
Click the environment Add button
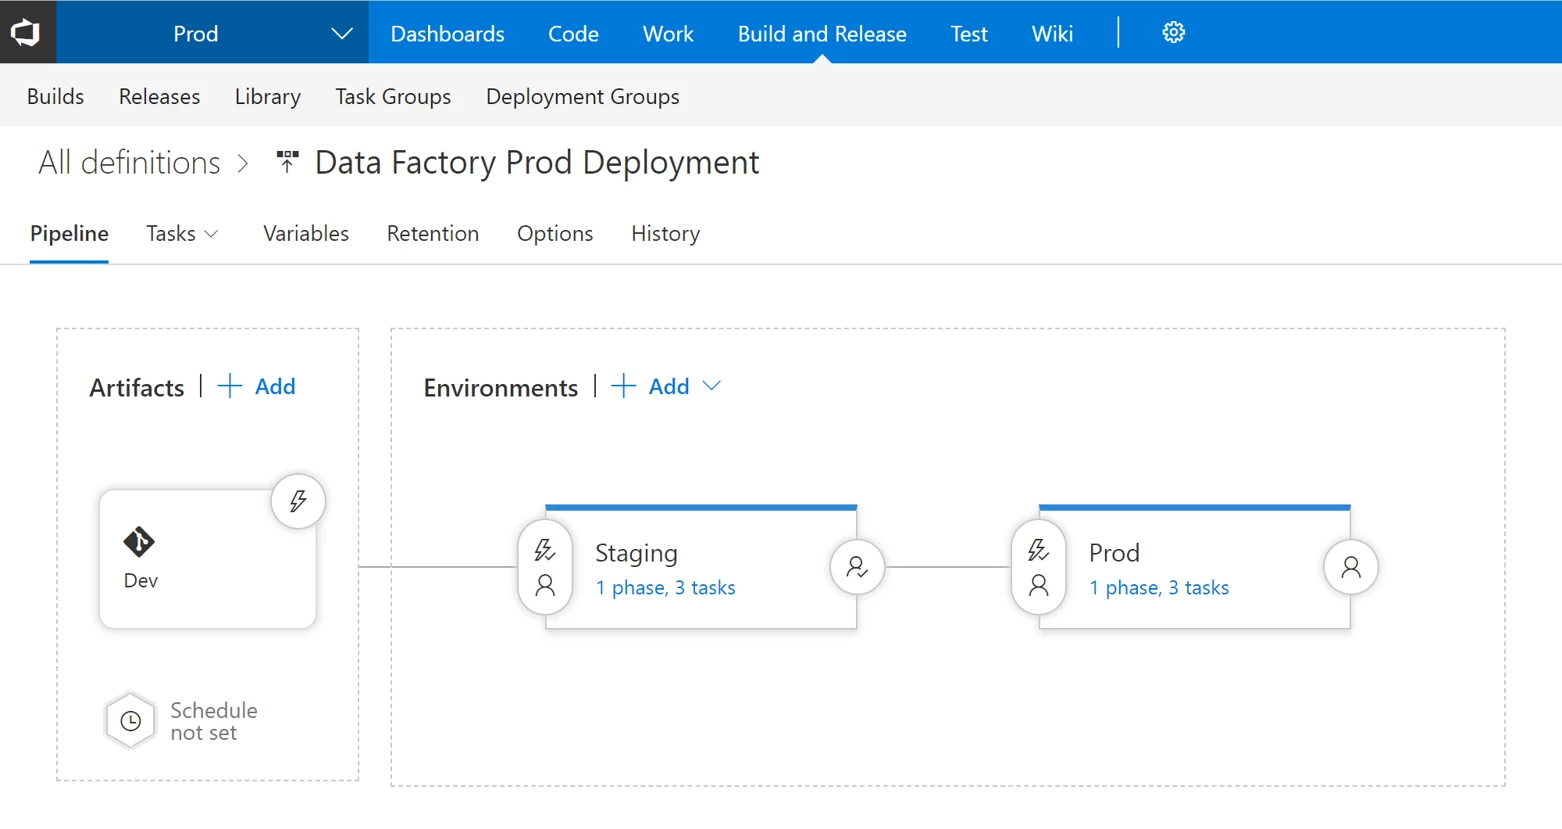pyautogui.click(x=669, y=386)
